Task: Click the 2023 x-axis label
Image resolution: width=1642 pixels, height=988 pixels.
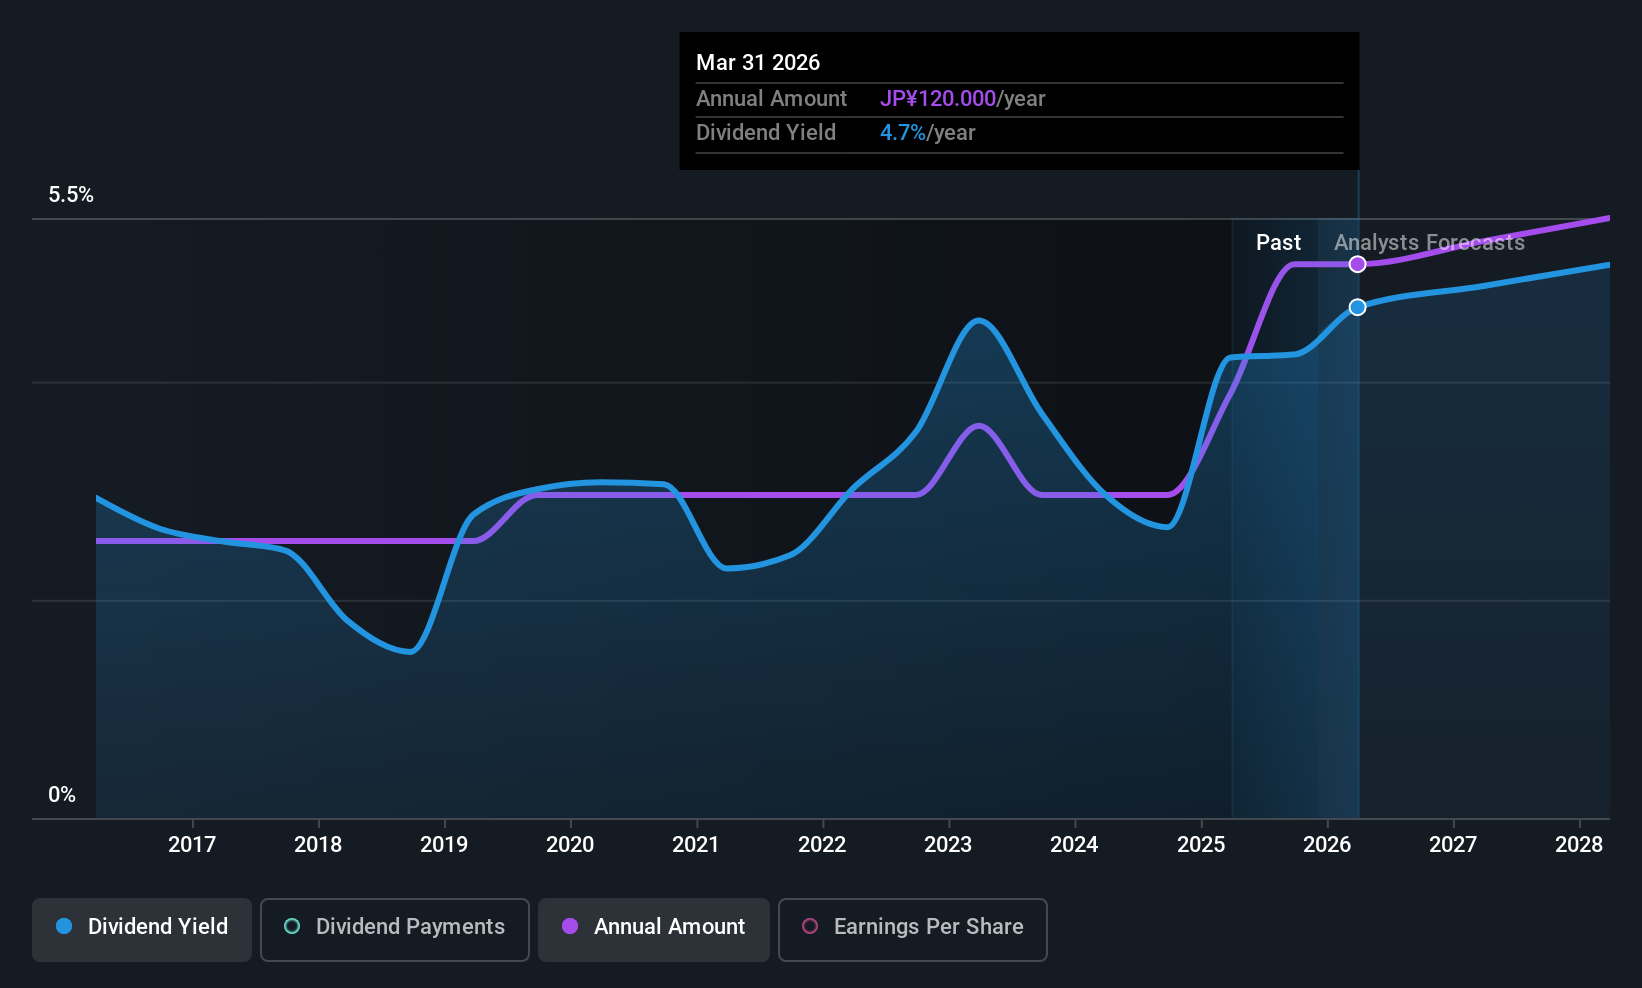Action: tap(948, 845)
